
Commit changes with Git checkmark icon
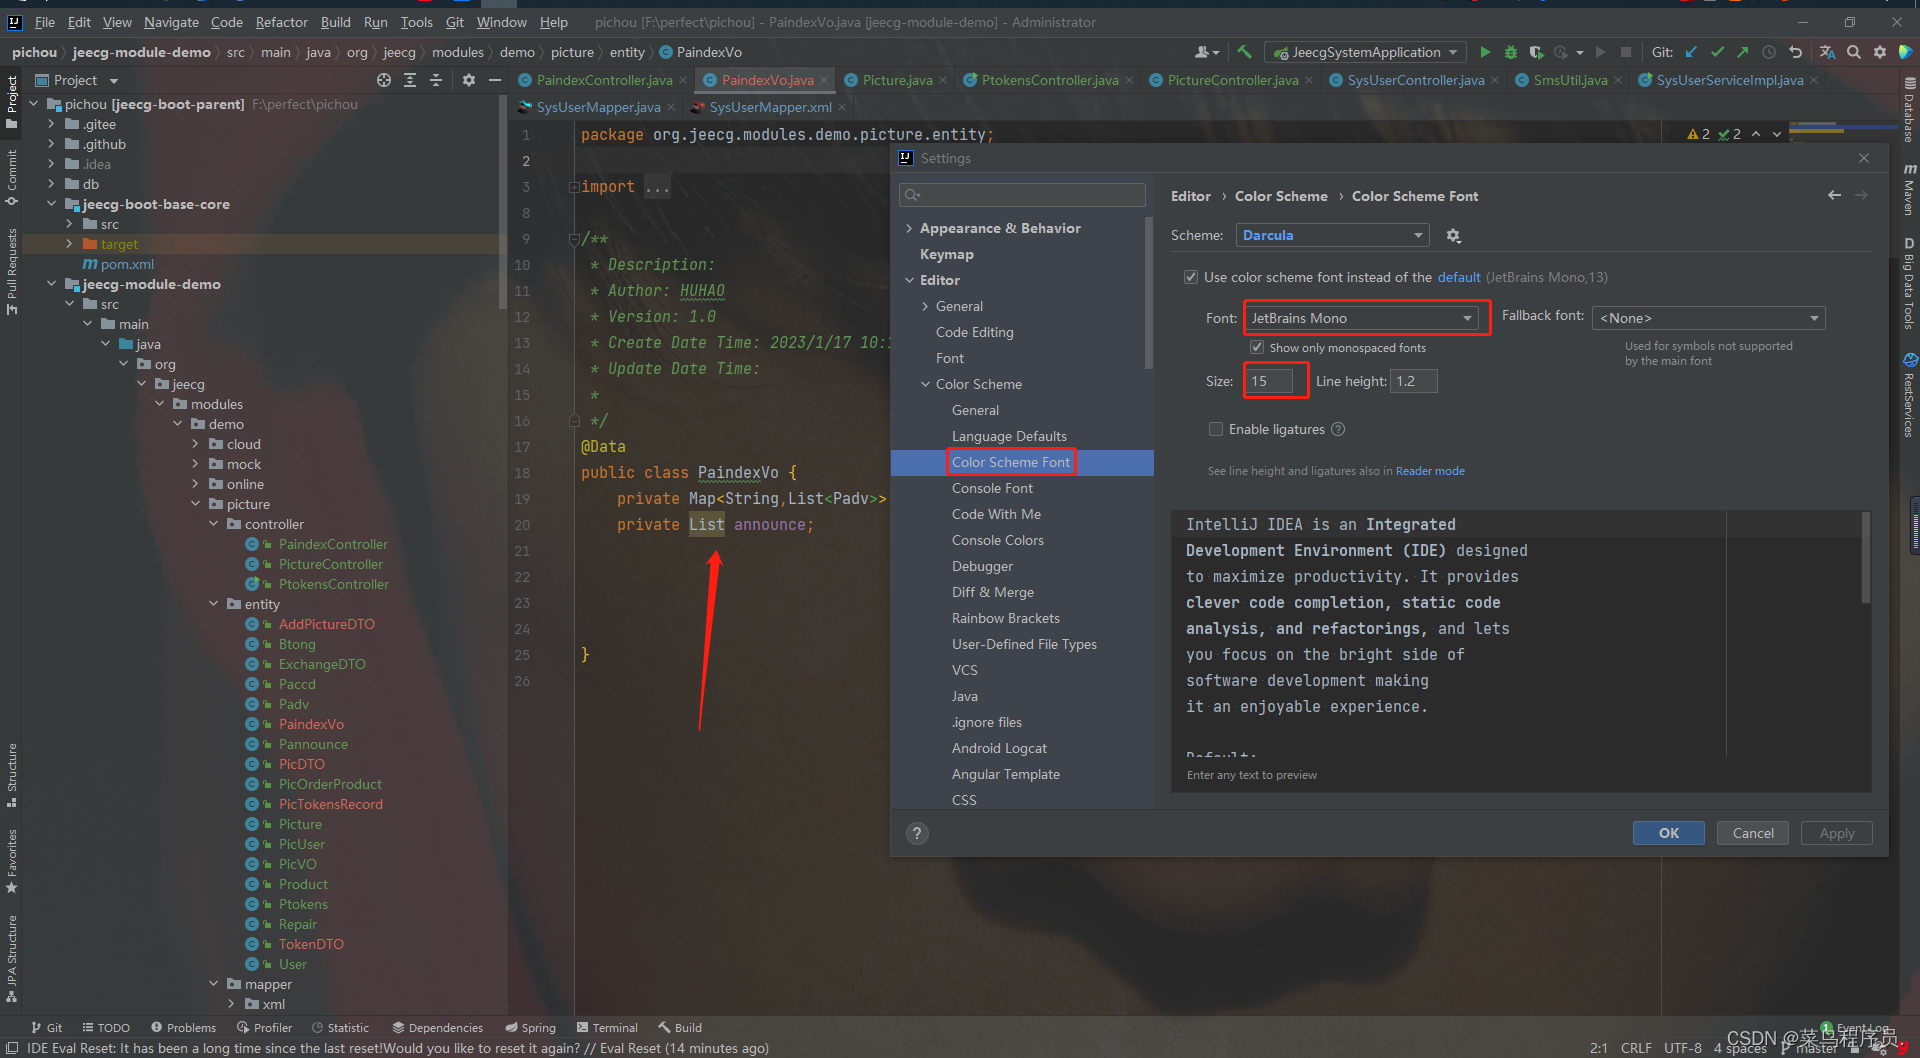tap(1717, 52)
